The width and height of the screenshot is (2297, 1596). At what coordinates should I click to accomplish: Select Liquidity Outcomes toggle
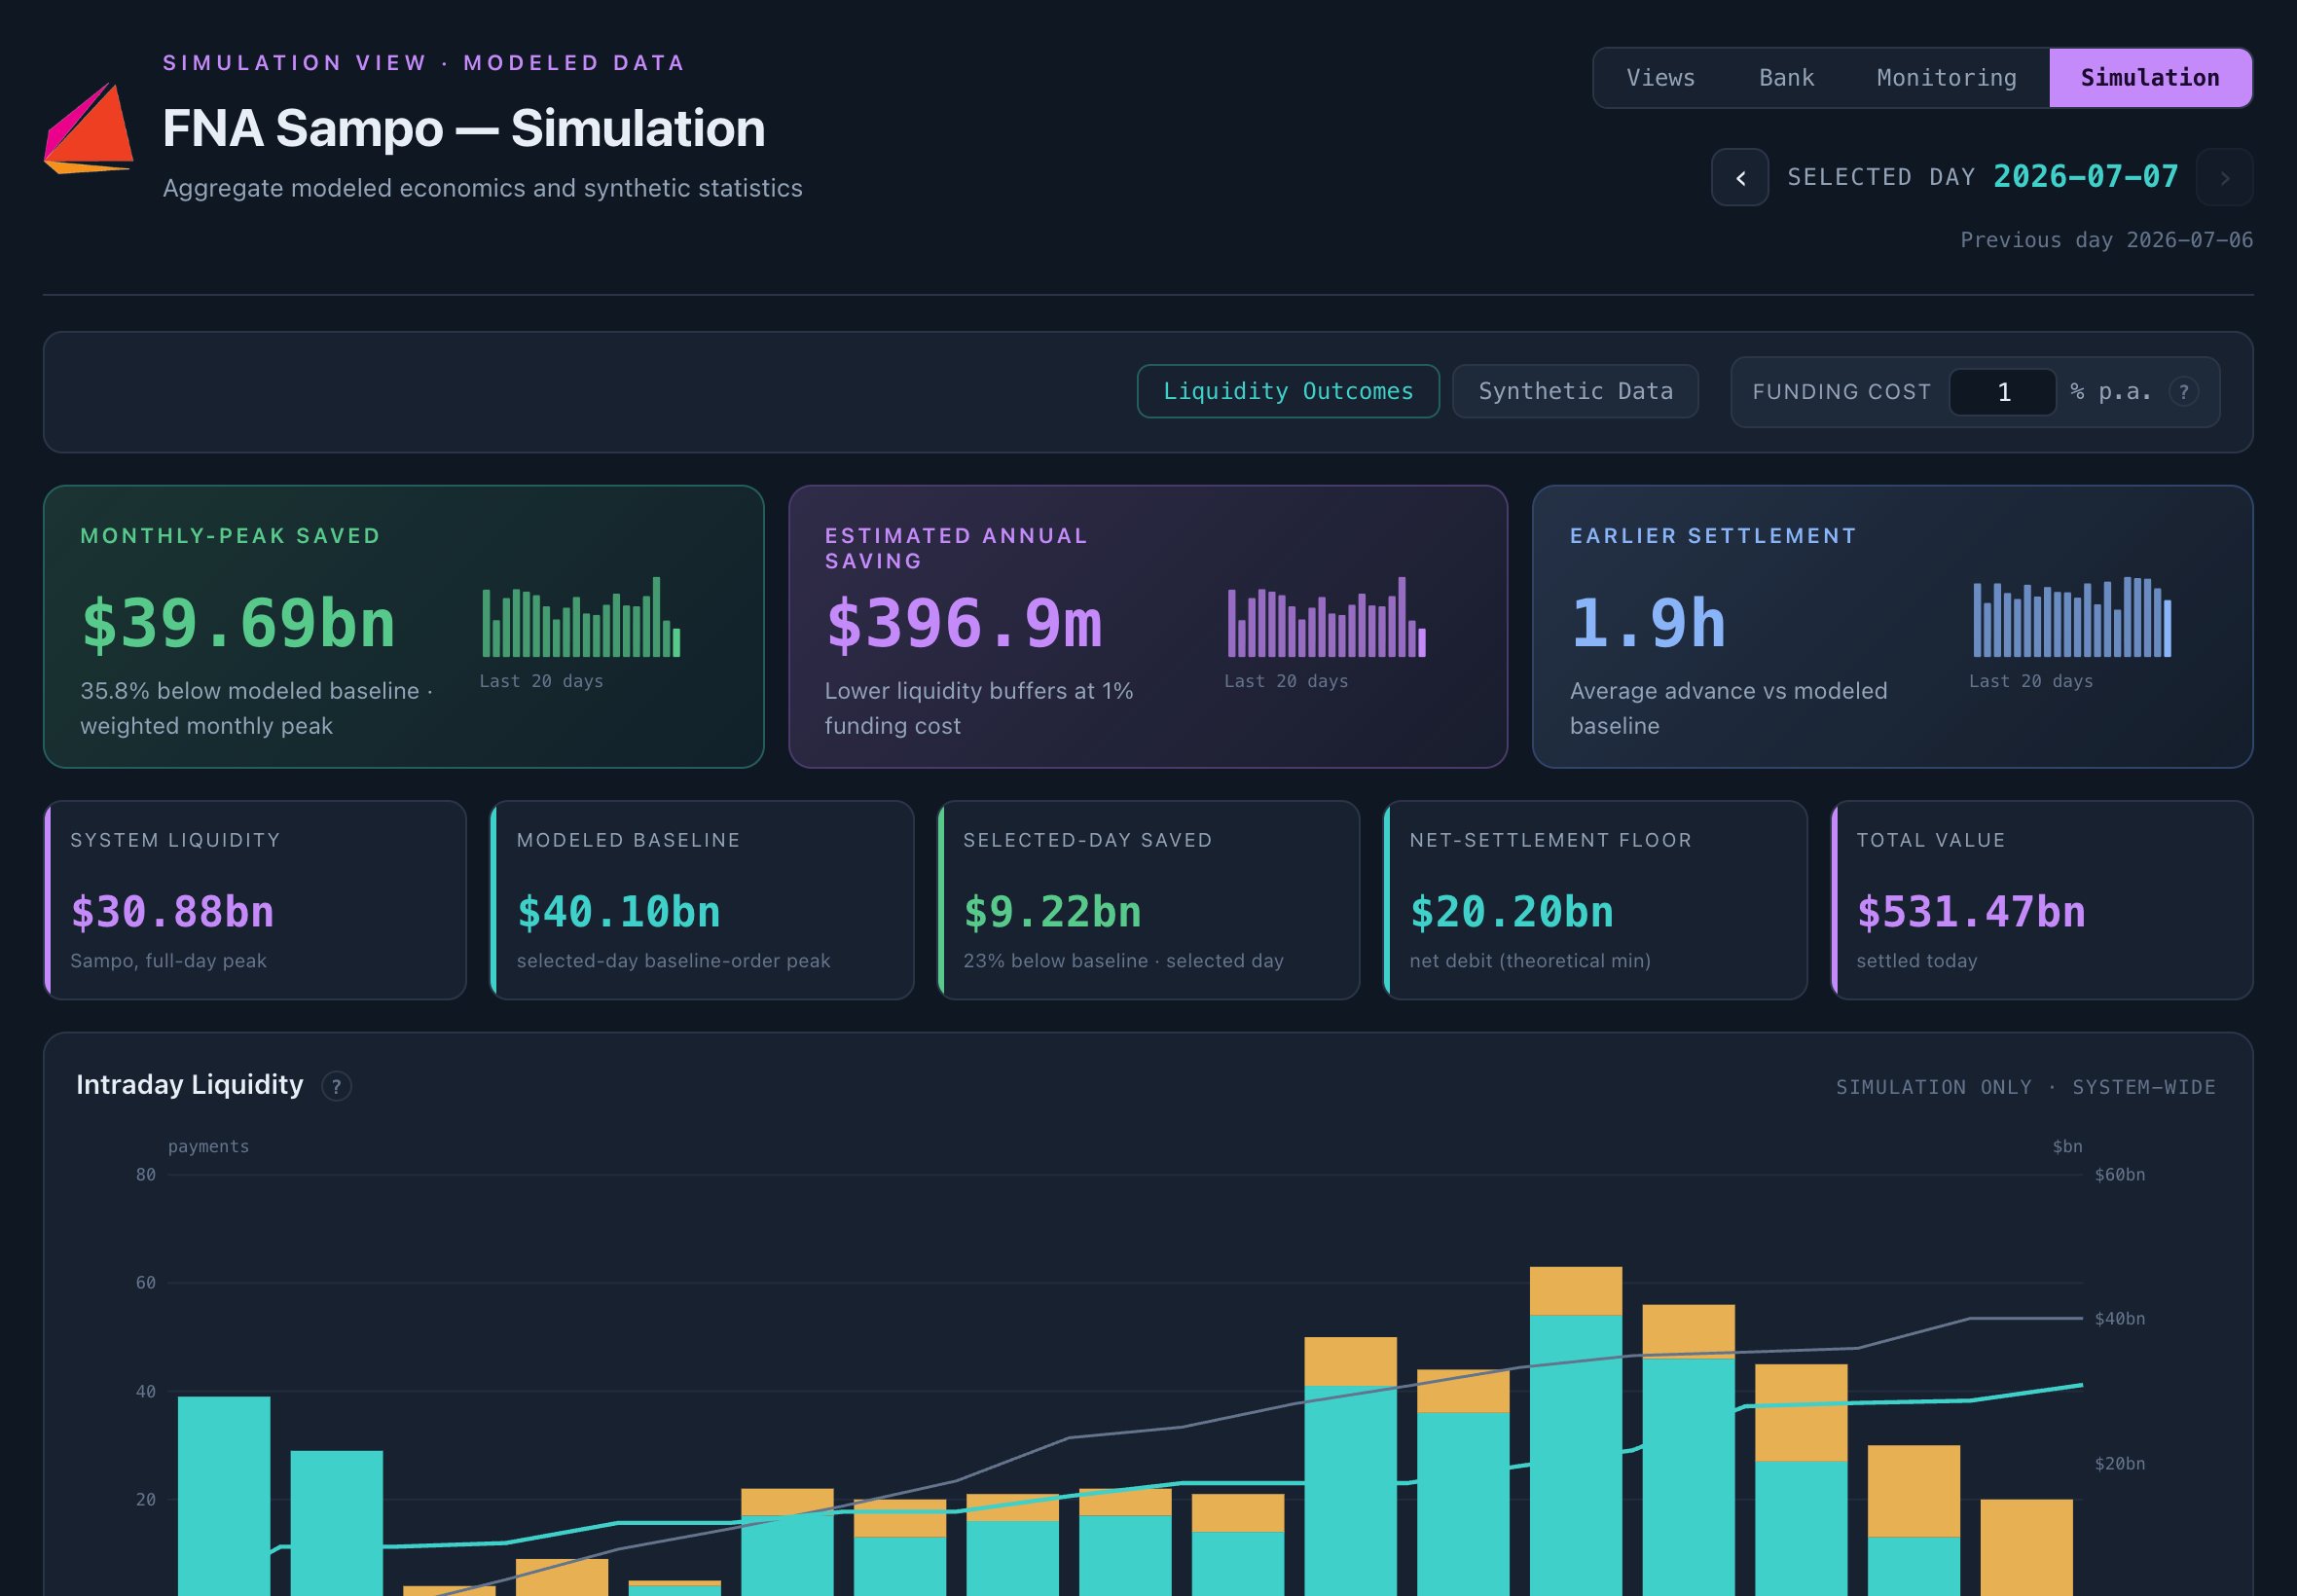tap(1288, 391)
